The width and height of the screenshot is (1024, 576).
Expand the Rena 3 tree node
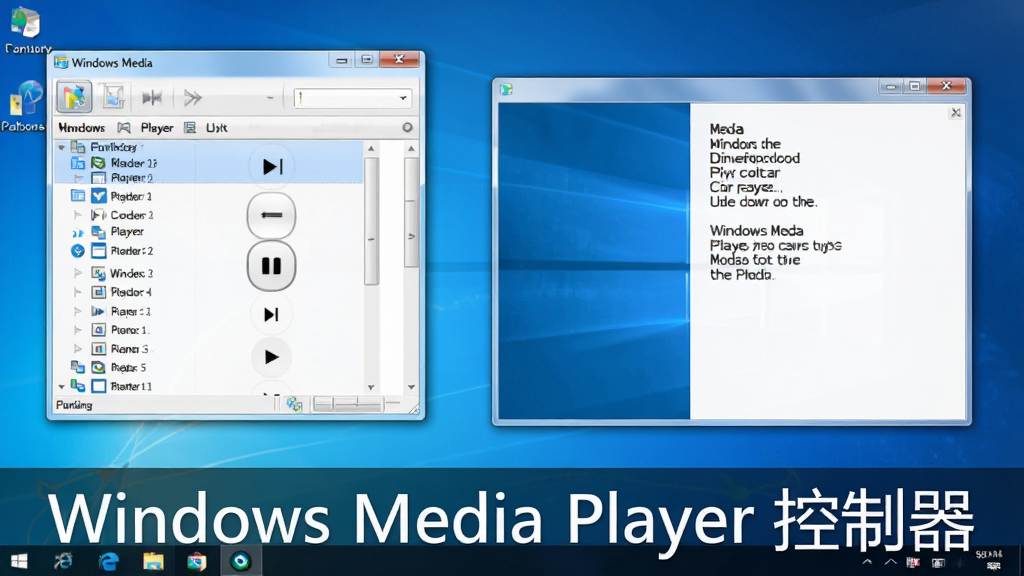pyautogui.click(x=77, y=349)
